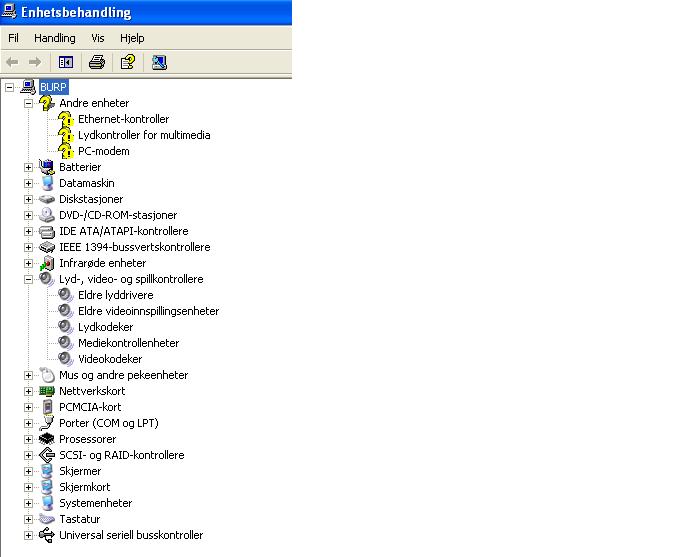The height and width of the screenshot is (557, 700).
Task: Select Andre enheter label
Action: pos(94,103)
